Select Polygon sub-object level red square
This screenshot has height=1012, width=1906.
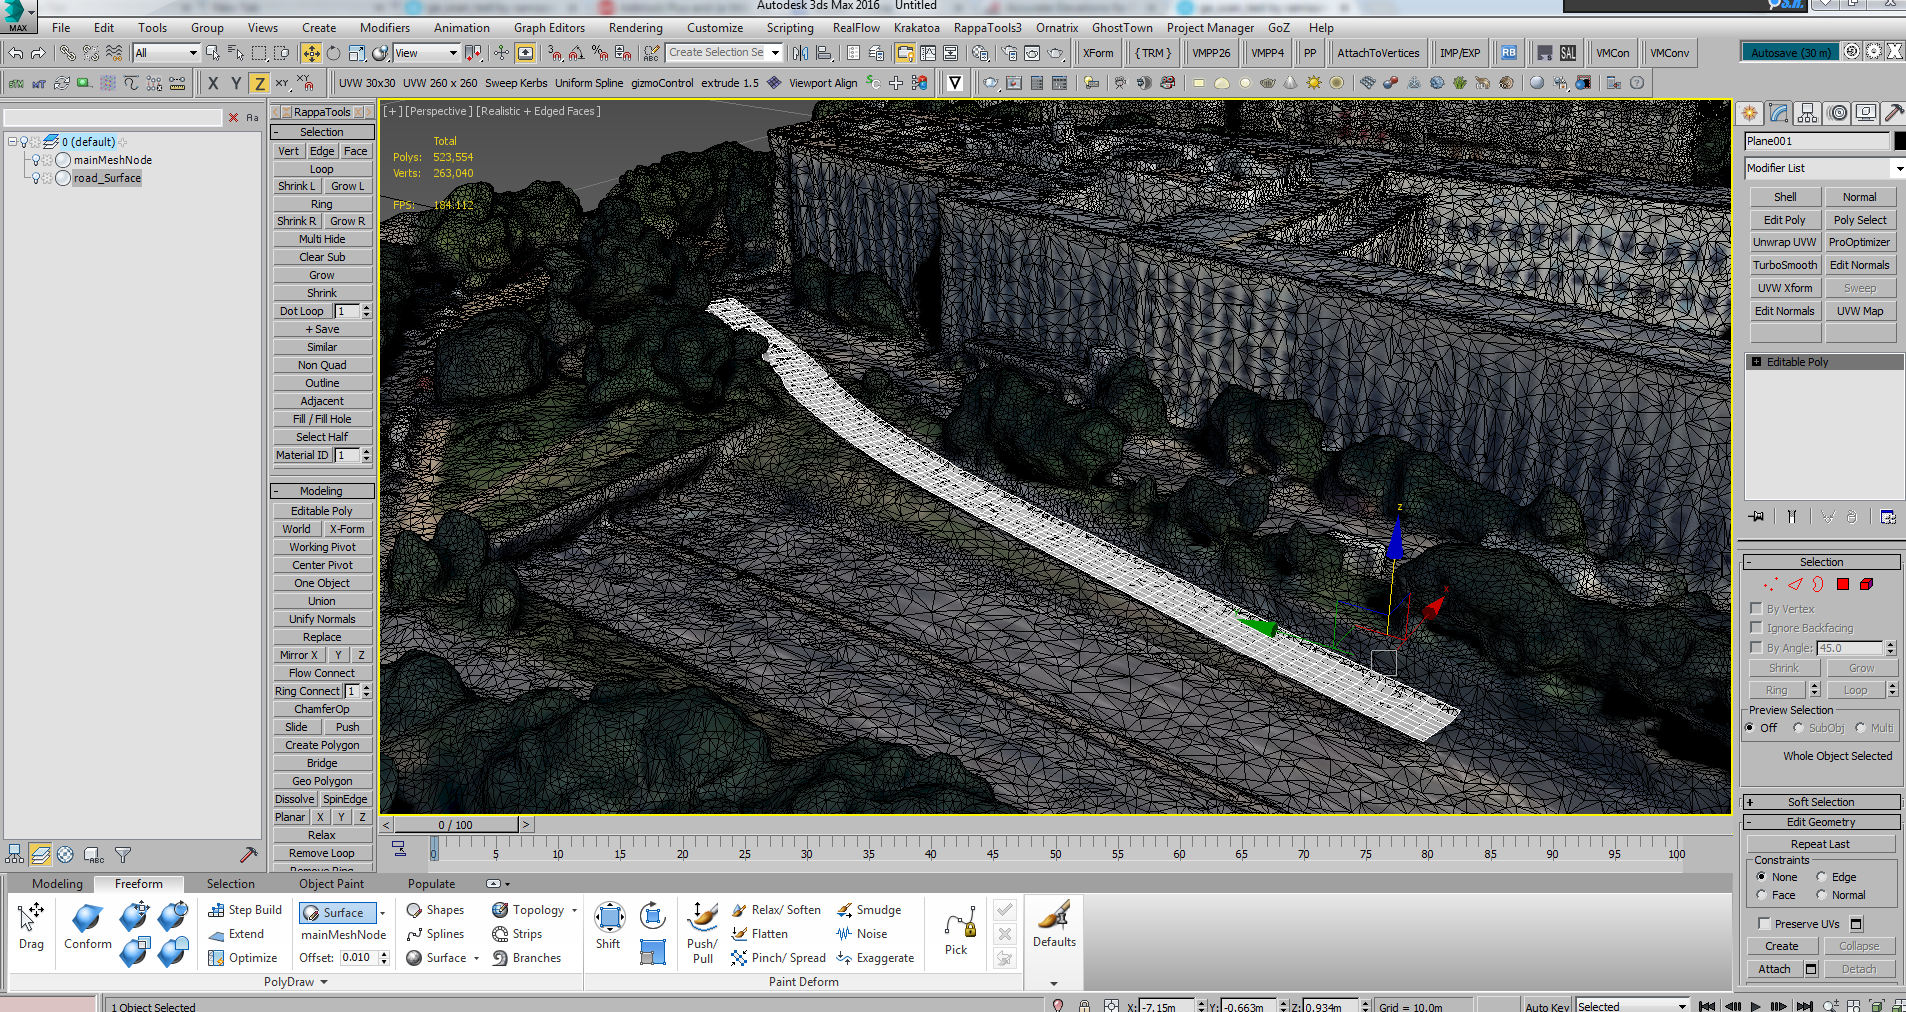pyautogui.click(x=1843, y=584)
